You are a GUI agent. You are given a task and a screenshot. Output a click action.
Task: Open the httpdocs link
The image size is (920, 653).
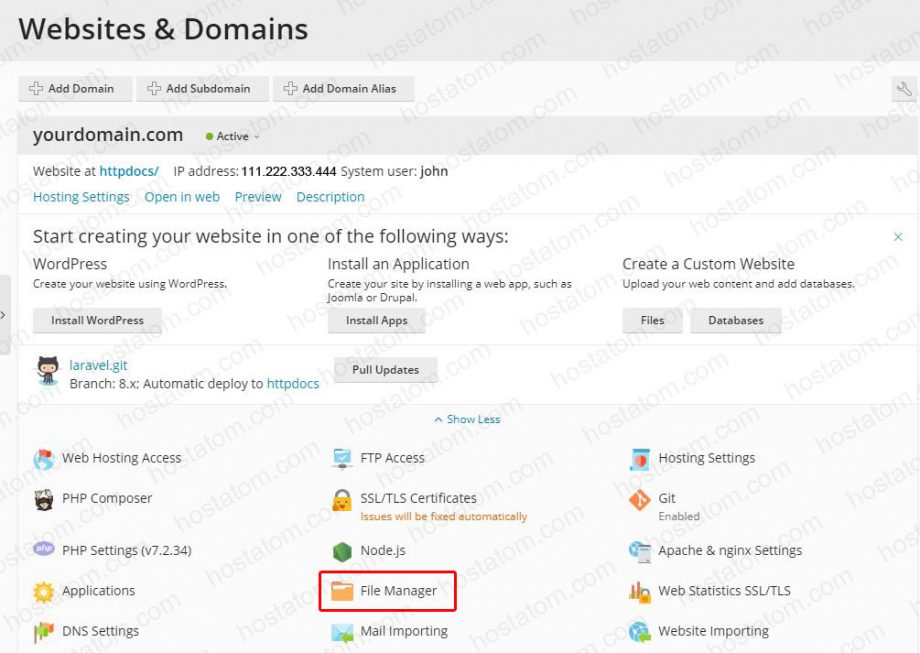click(127, 171)
